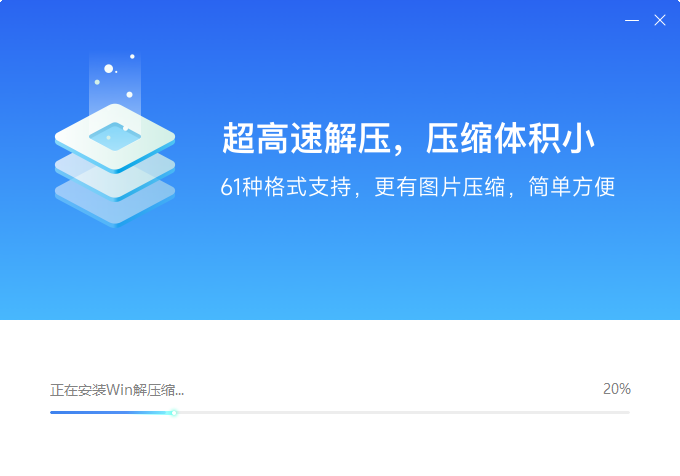Screen dimensions: 680x476
Task: Close the Win解压缩 installer
Action: click(x=660, y=20)
